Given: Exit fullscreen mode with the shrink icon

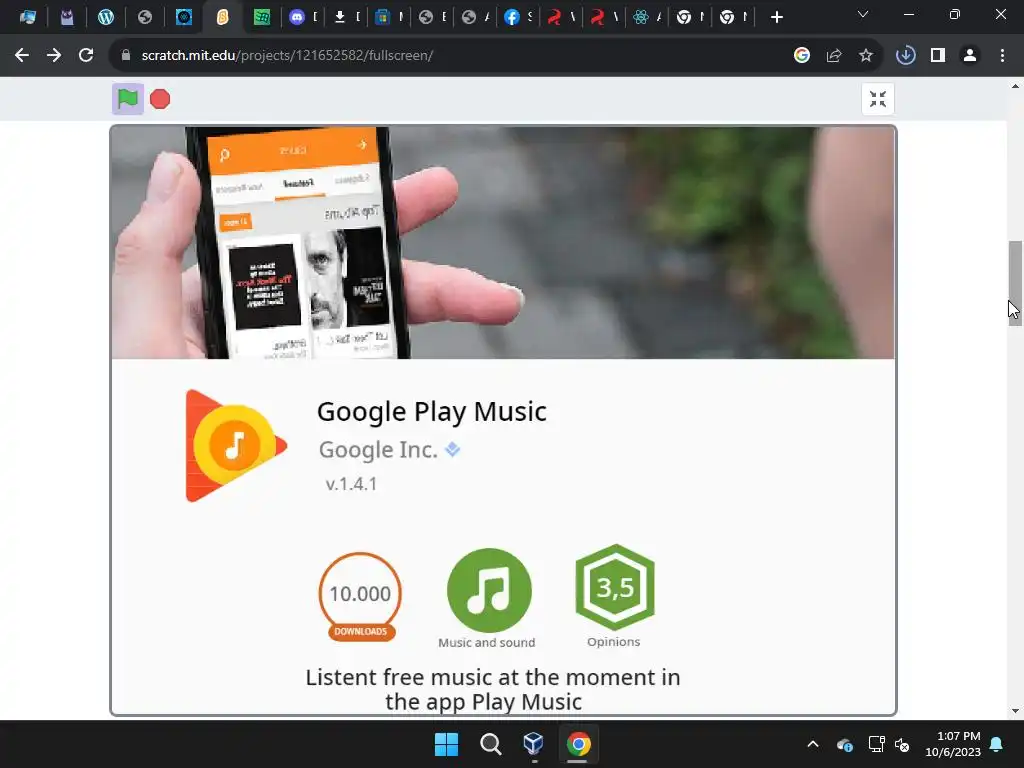Looking at the screenshot, I should point(878,99).
